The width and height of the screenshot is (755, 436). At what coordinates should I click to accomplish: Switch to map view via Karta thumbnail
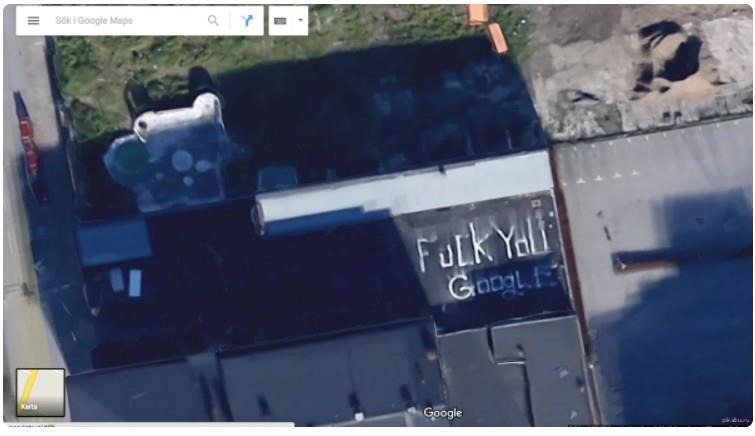point(40,393)
